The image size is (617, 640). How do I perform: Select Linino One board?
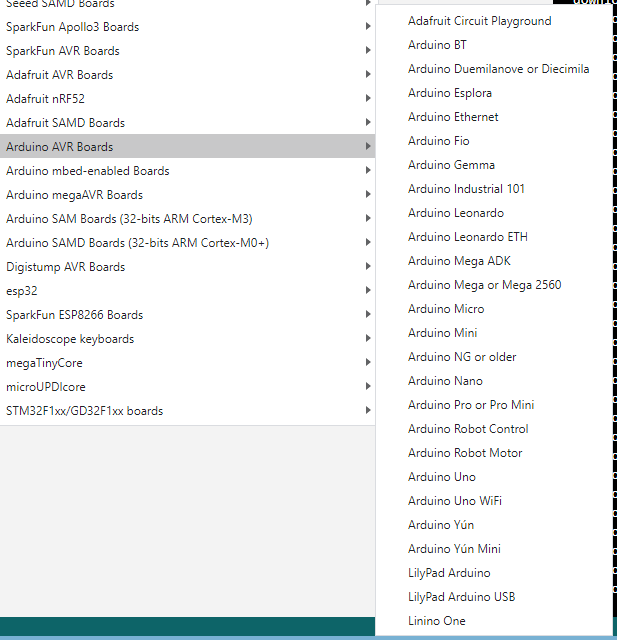pos(494,621)
